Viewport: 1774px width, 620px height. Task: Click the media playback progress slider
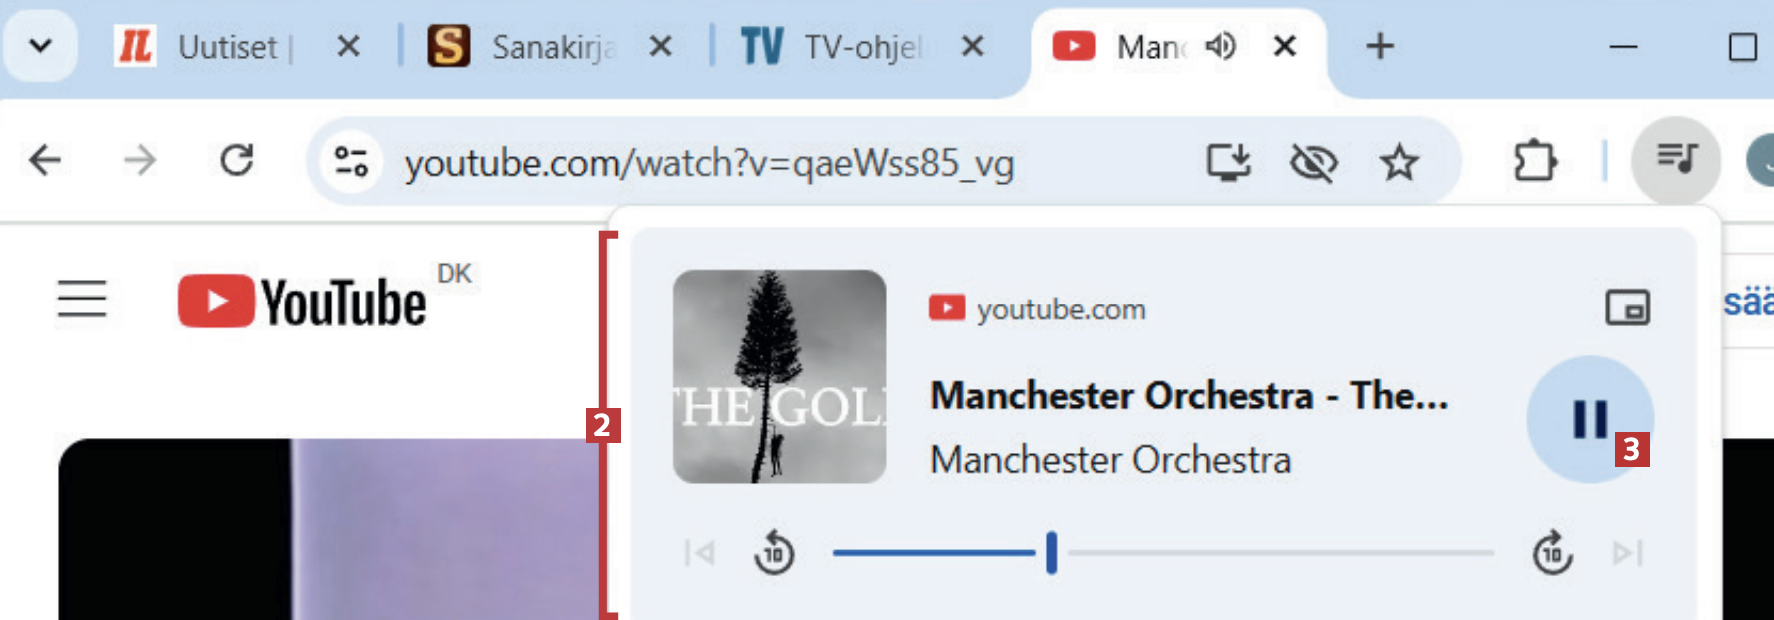click(1163, 552)
